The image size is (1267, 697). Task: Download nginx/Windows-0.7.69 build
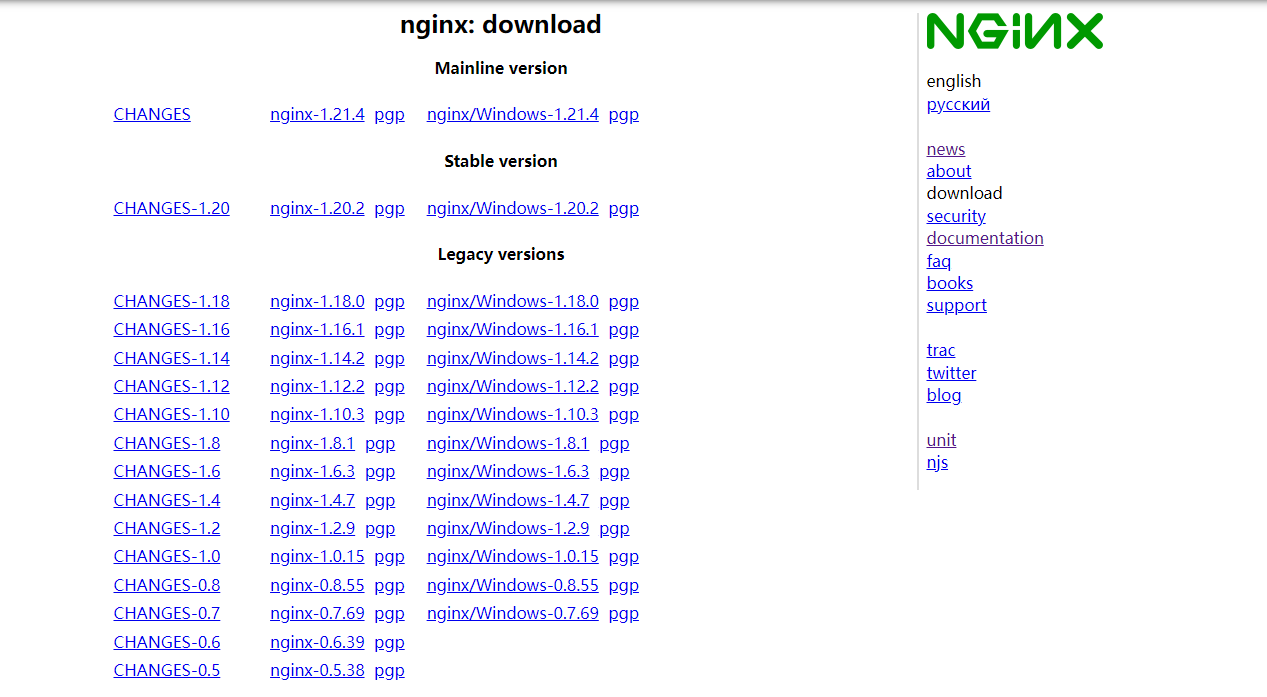click(512, 614)
